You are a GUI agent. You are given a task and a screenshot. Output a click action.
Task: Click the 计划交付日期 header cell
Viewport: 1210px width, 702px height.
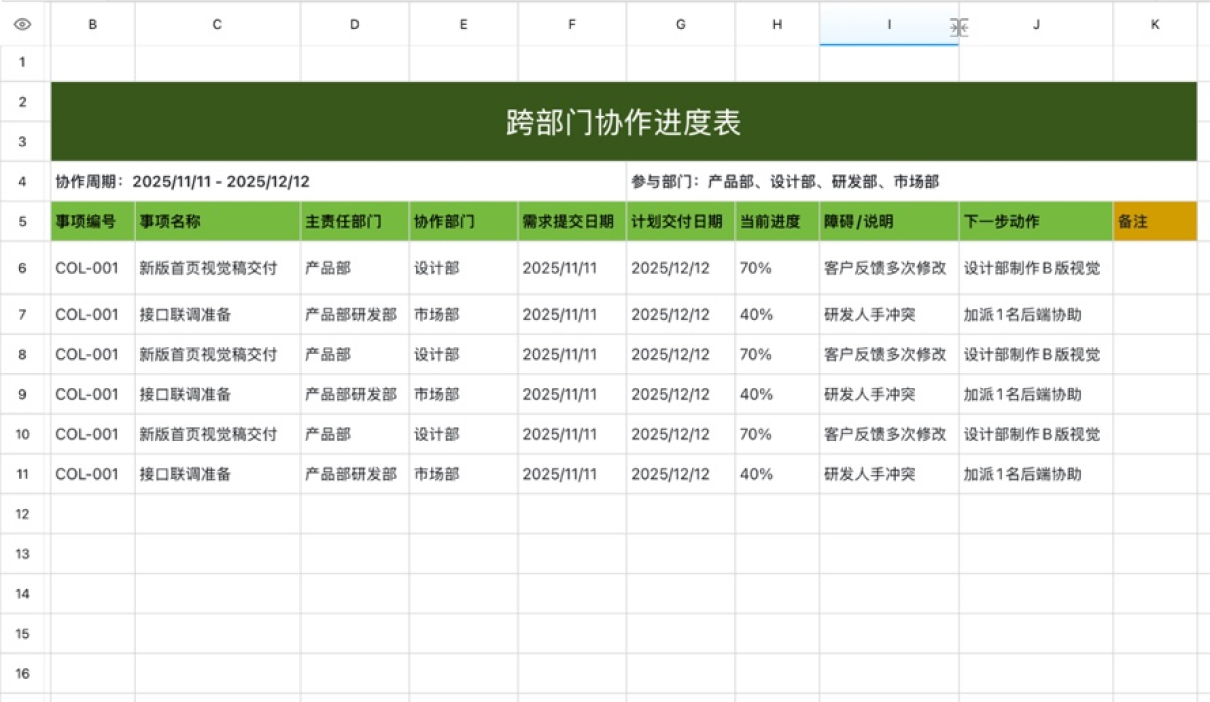tap(680, 222)
